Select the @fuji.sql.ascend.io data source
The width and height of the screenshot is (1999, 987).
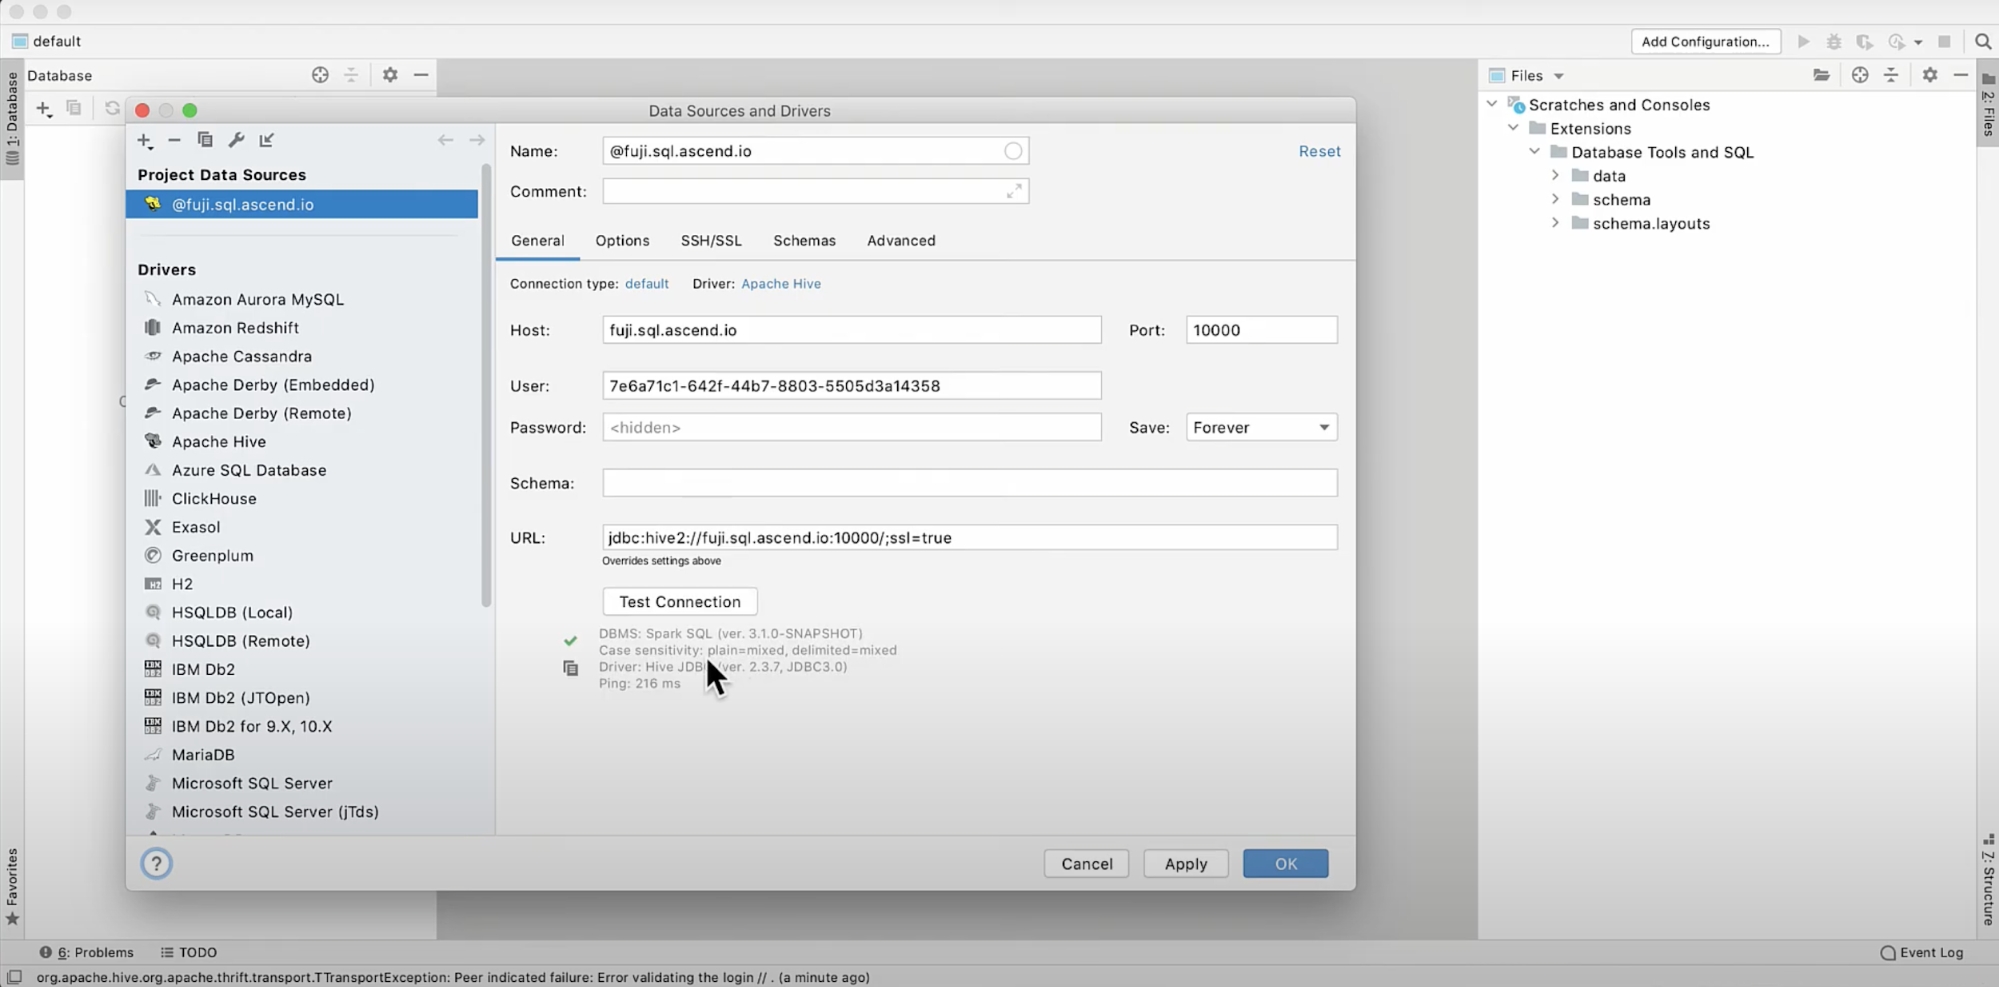click(x=301, y=204)
